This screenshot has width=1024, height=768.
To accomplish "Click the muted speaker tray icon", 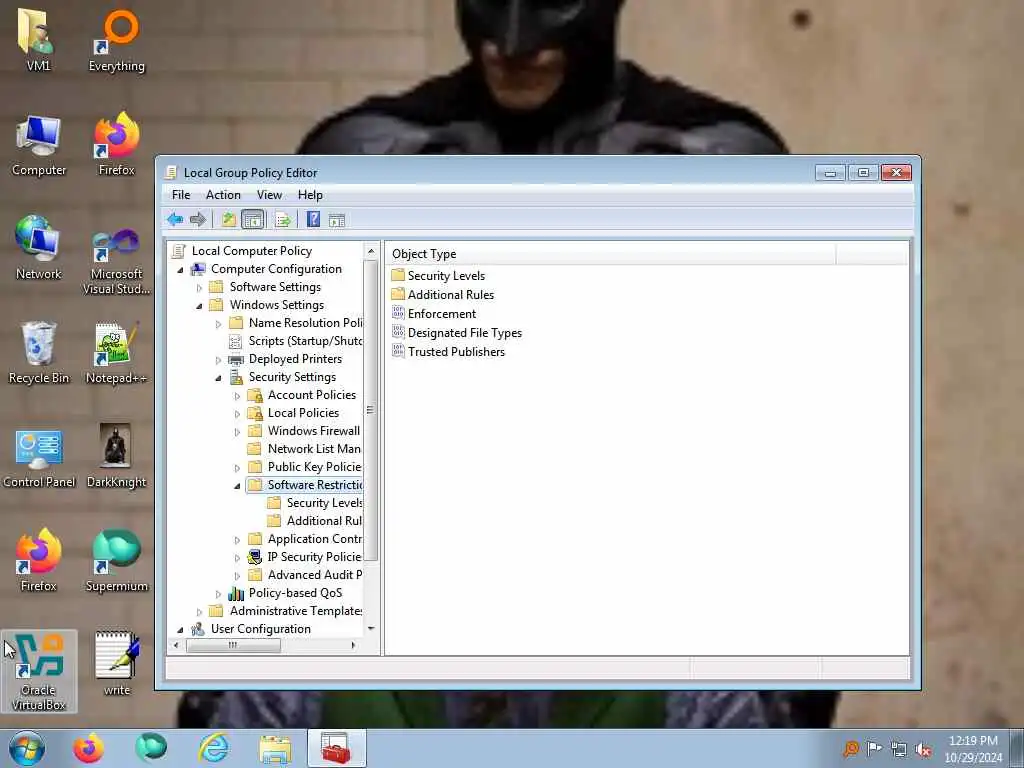I will pos(923,749).
